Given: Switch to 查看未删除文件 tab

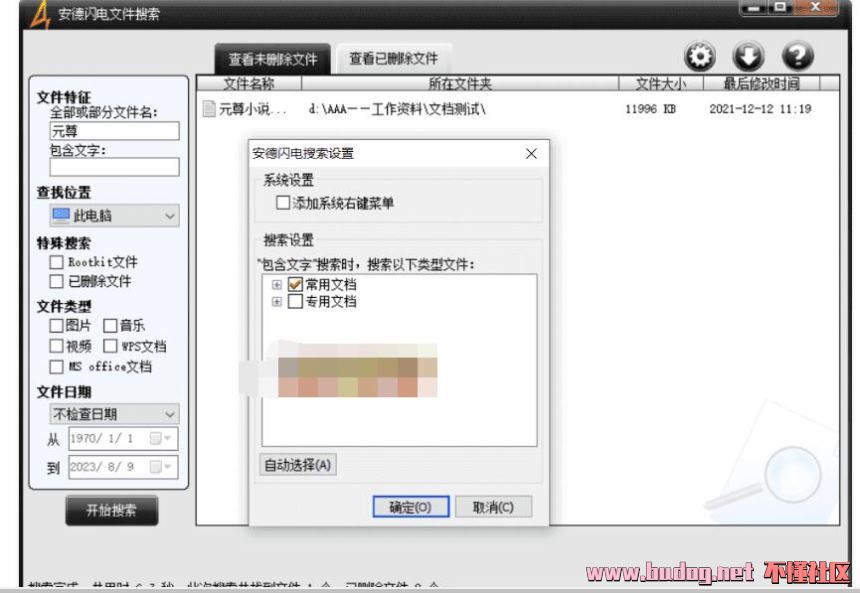Looking at the screenshot, I should [273, 59].
